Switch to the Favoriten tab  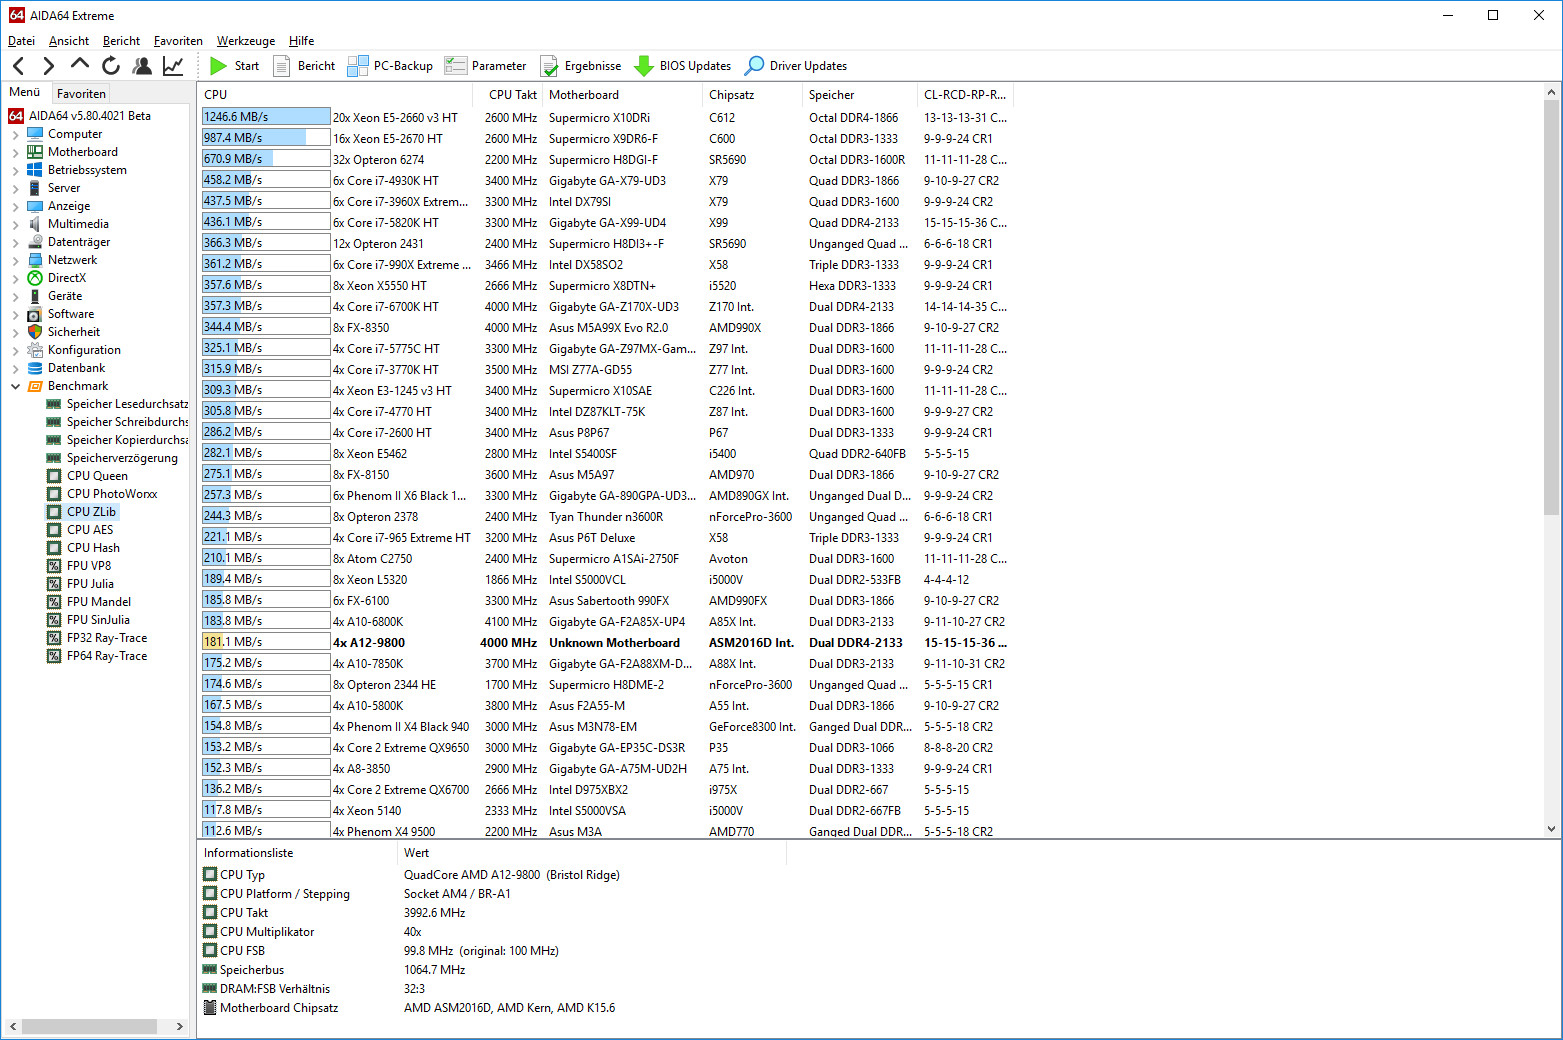pyautogui.click(x=81, y=94)
